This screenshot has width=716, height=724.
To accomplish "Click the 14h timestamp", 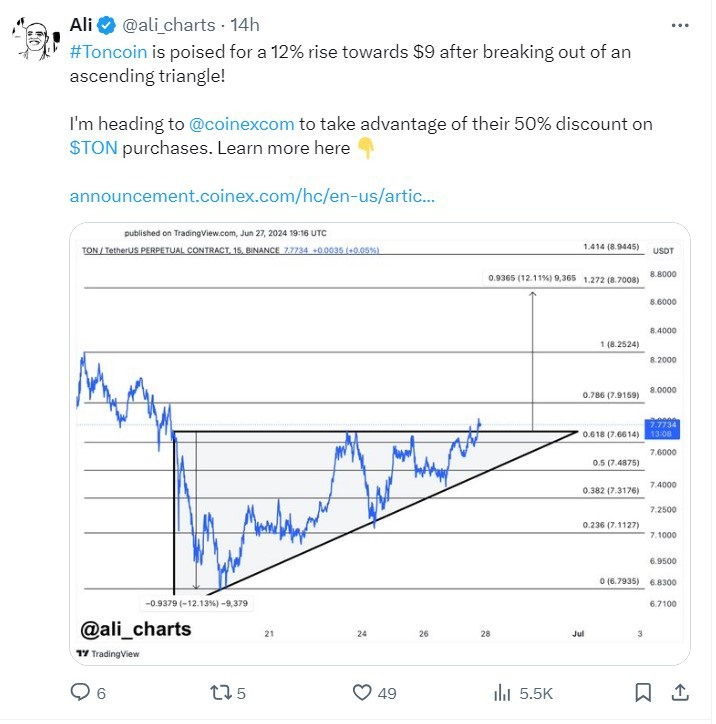I will pyautogui.click(x=245, y=25).
